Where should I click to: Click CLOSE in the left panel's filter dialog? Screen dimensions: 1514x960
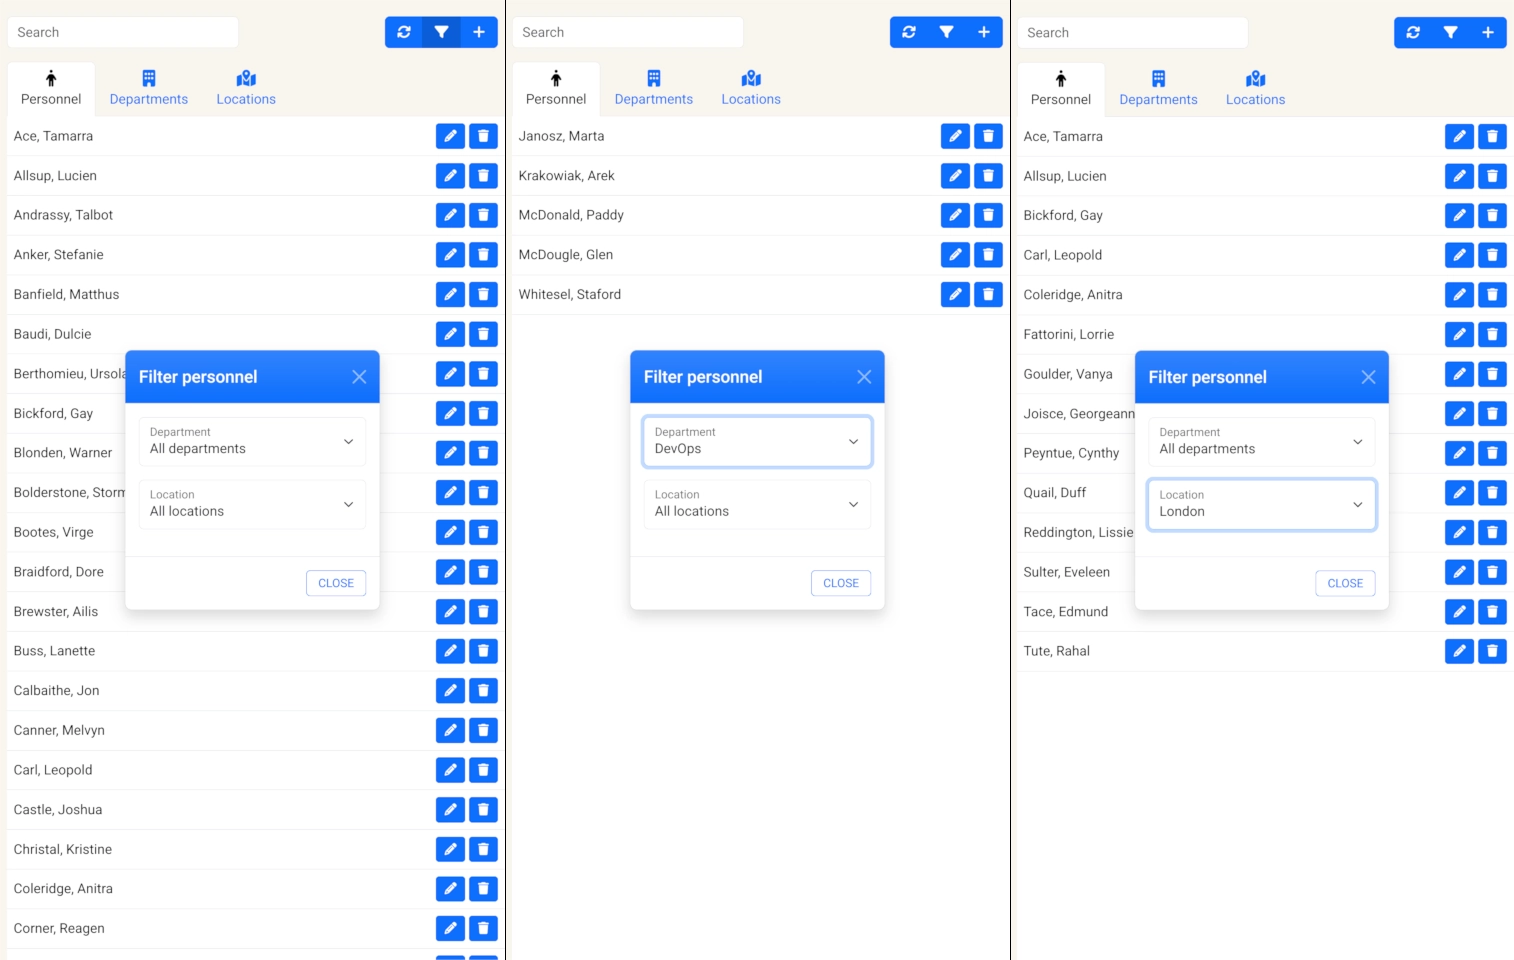336,583
